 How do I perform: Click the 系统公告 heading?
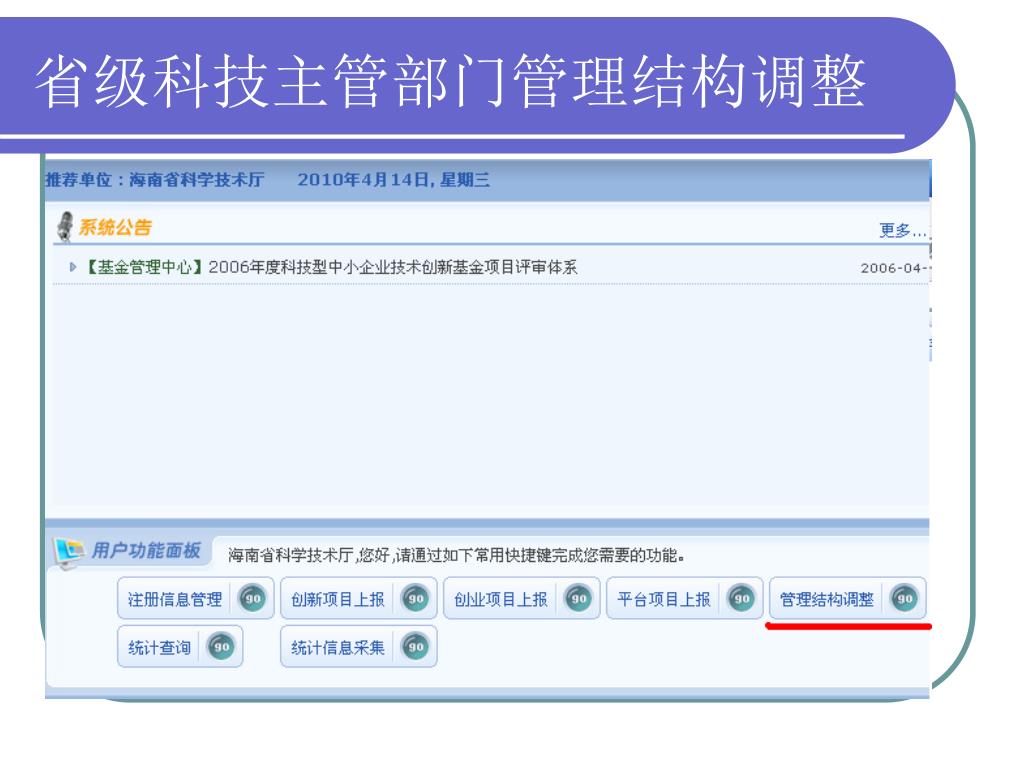coord(116,227)
